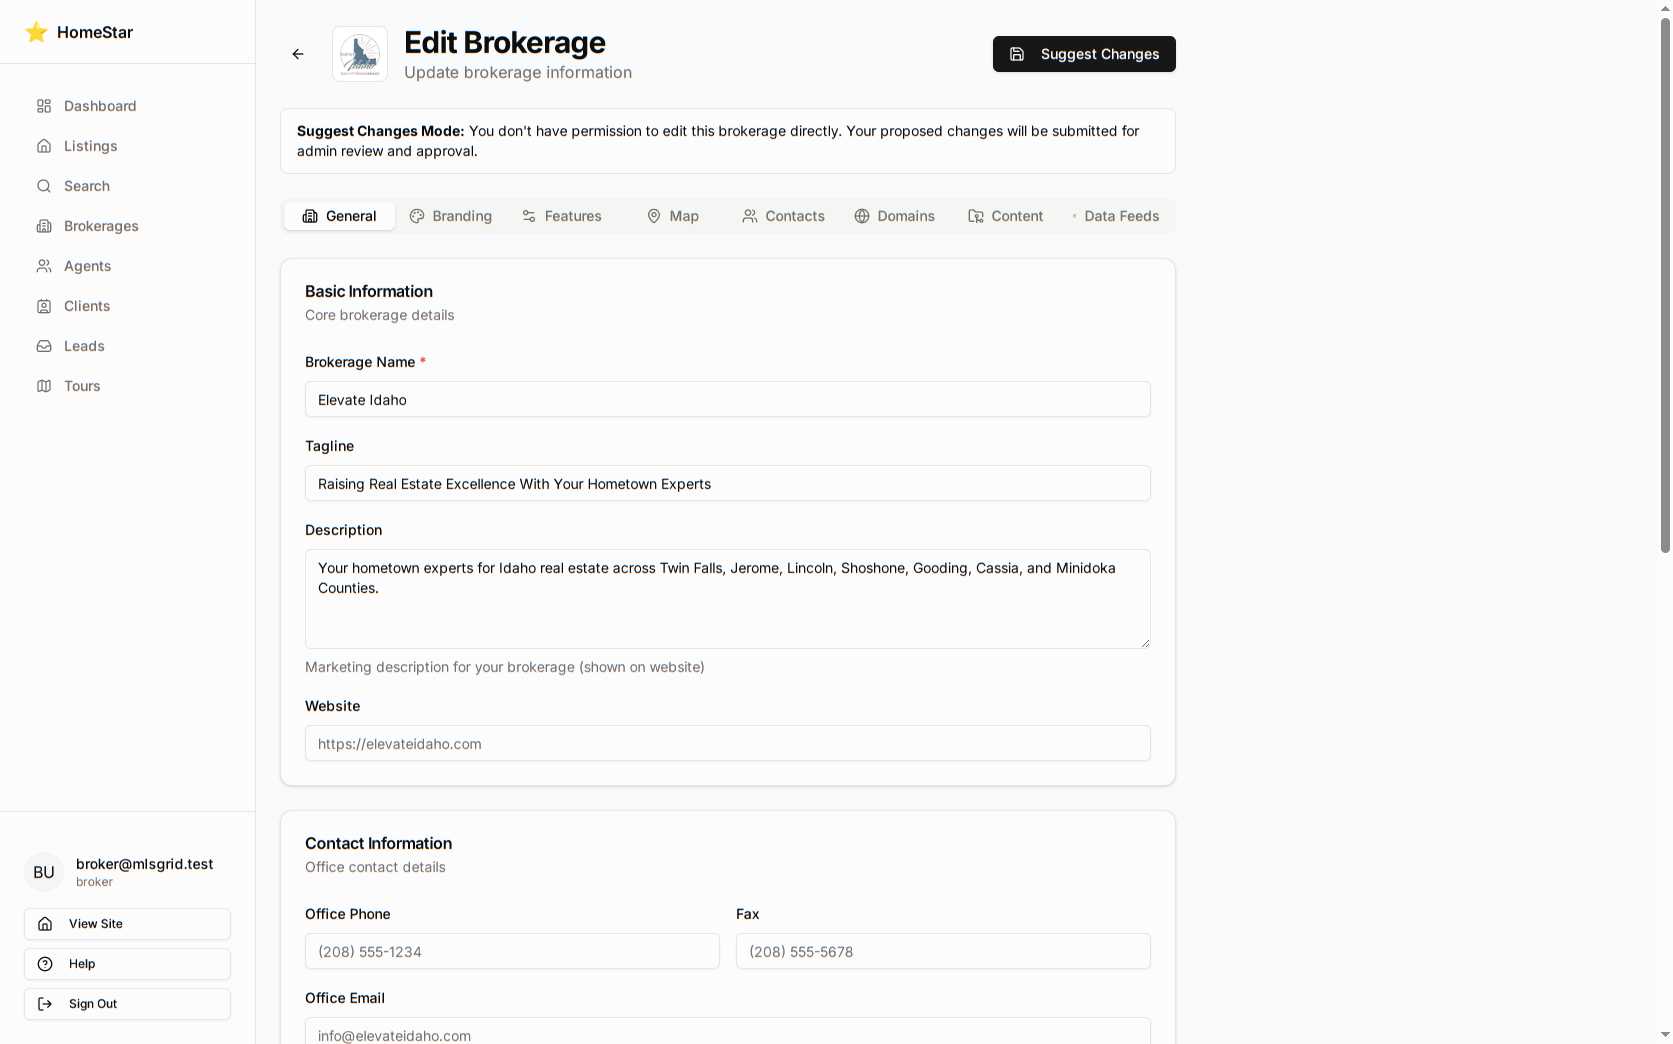
Task: Click the Description resize handle
Action: tap(1145, 643)
